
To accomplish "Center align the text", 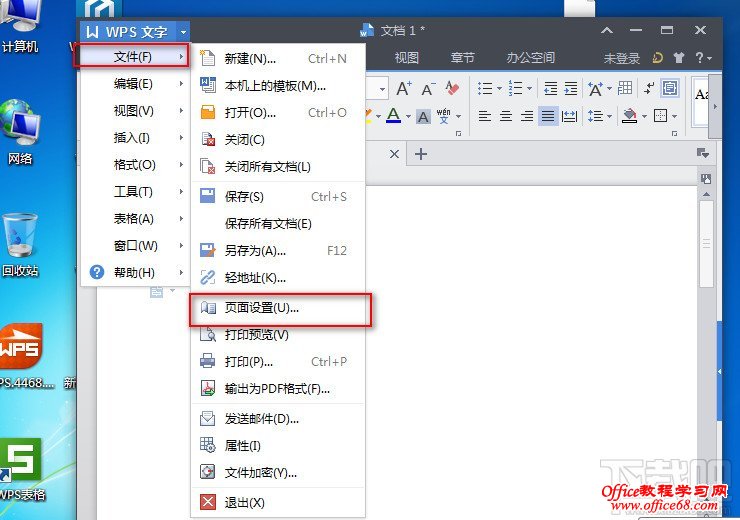I will pos(506,116).
